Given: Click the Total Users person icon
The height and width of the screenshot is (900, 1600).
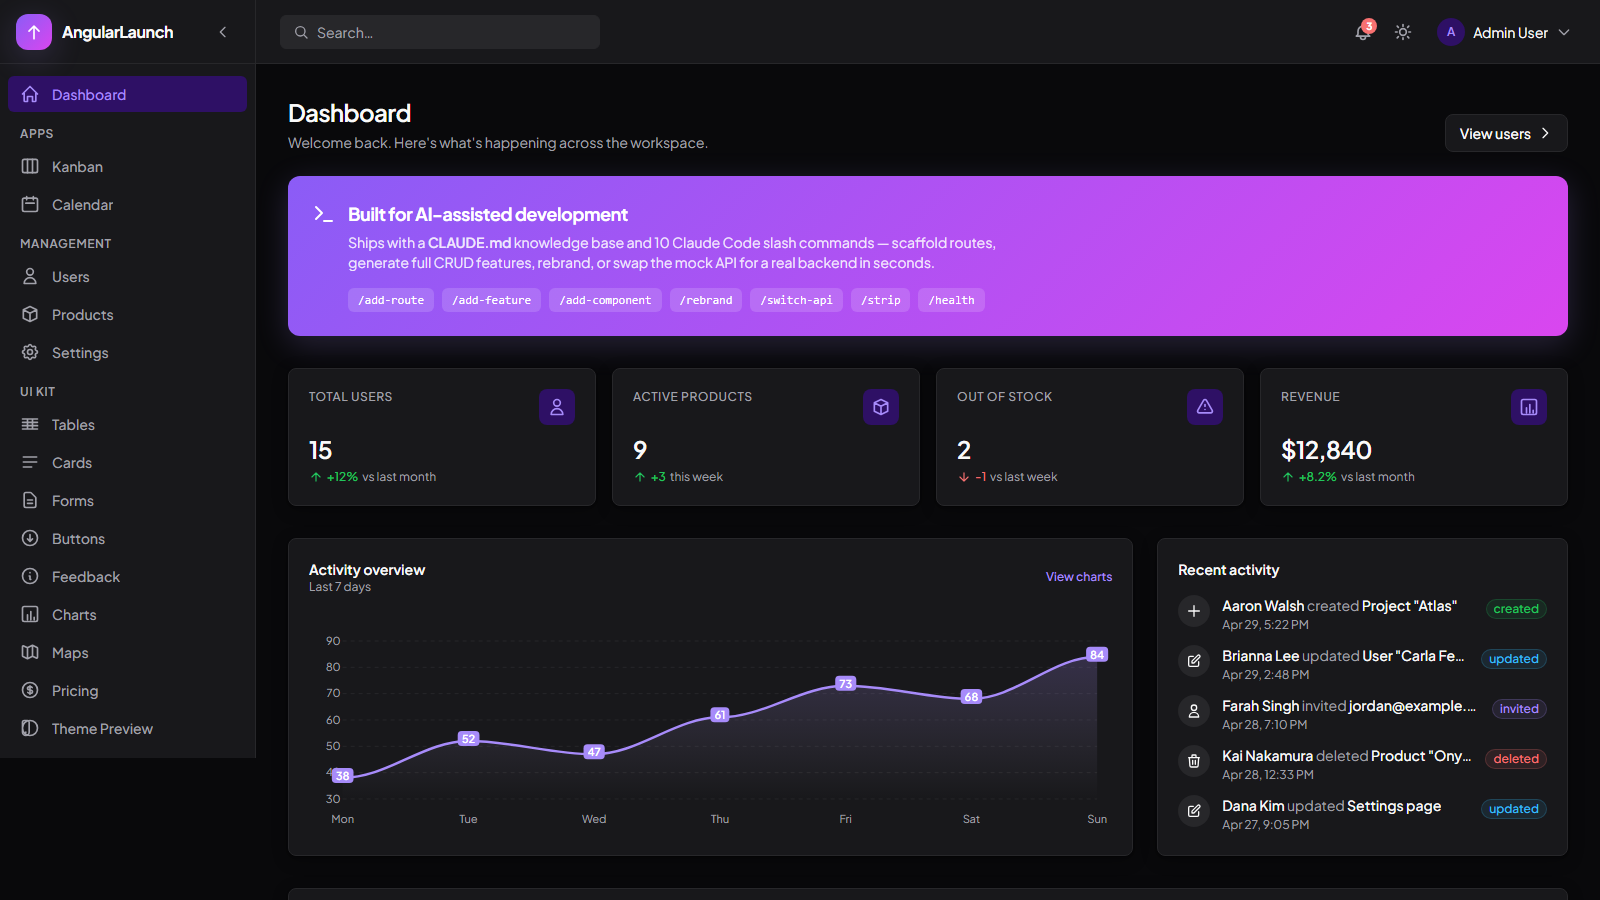Looking at the screenshot, I should 557,407.
